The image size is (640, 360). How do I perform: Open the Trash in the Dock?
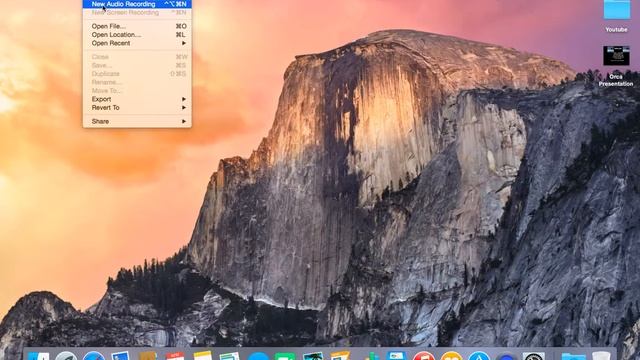coord(601,356)
